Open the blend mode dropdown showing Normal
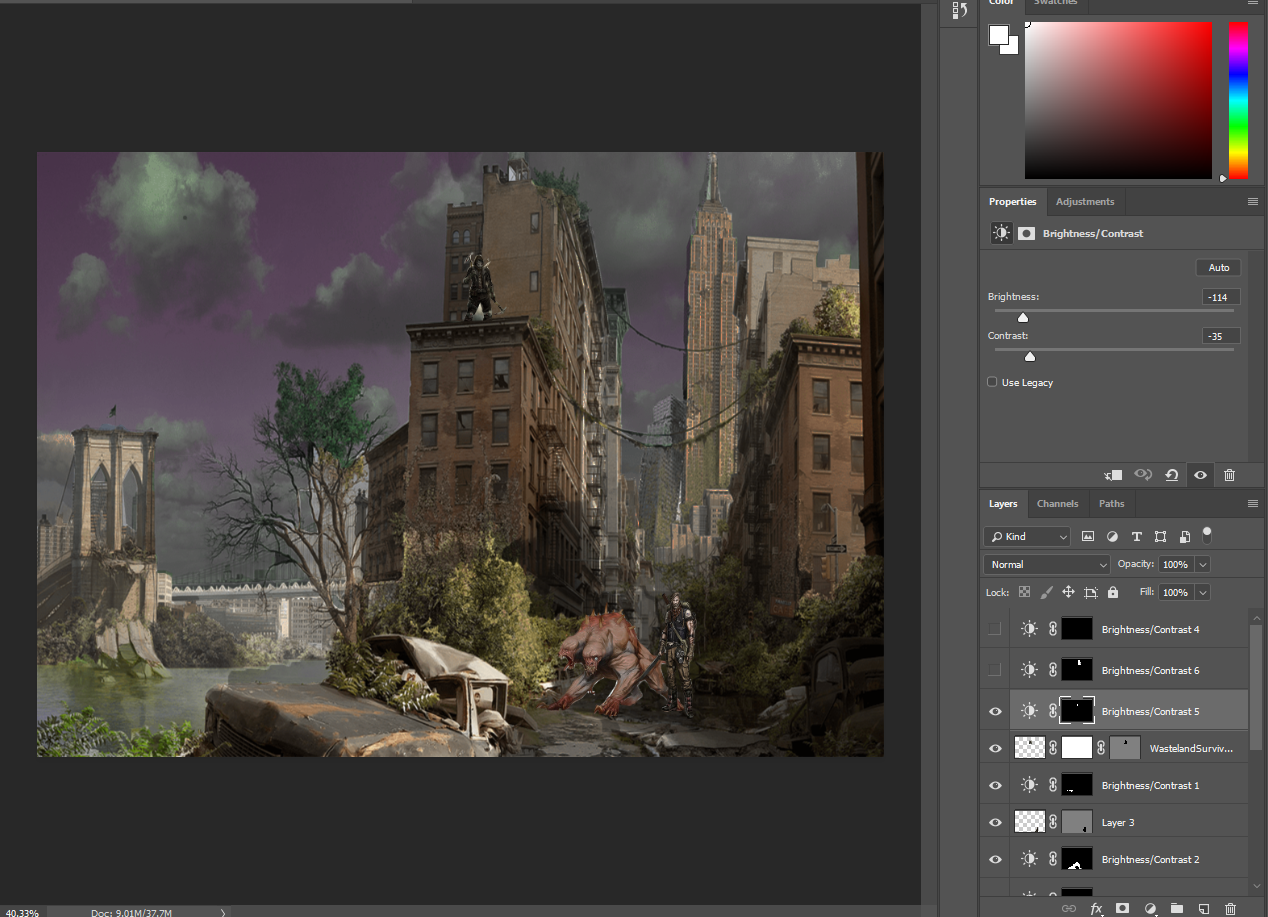1268x917 pixels. [x=1045, y=564]
